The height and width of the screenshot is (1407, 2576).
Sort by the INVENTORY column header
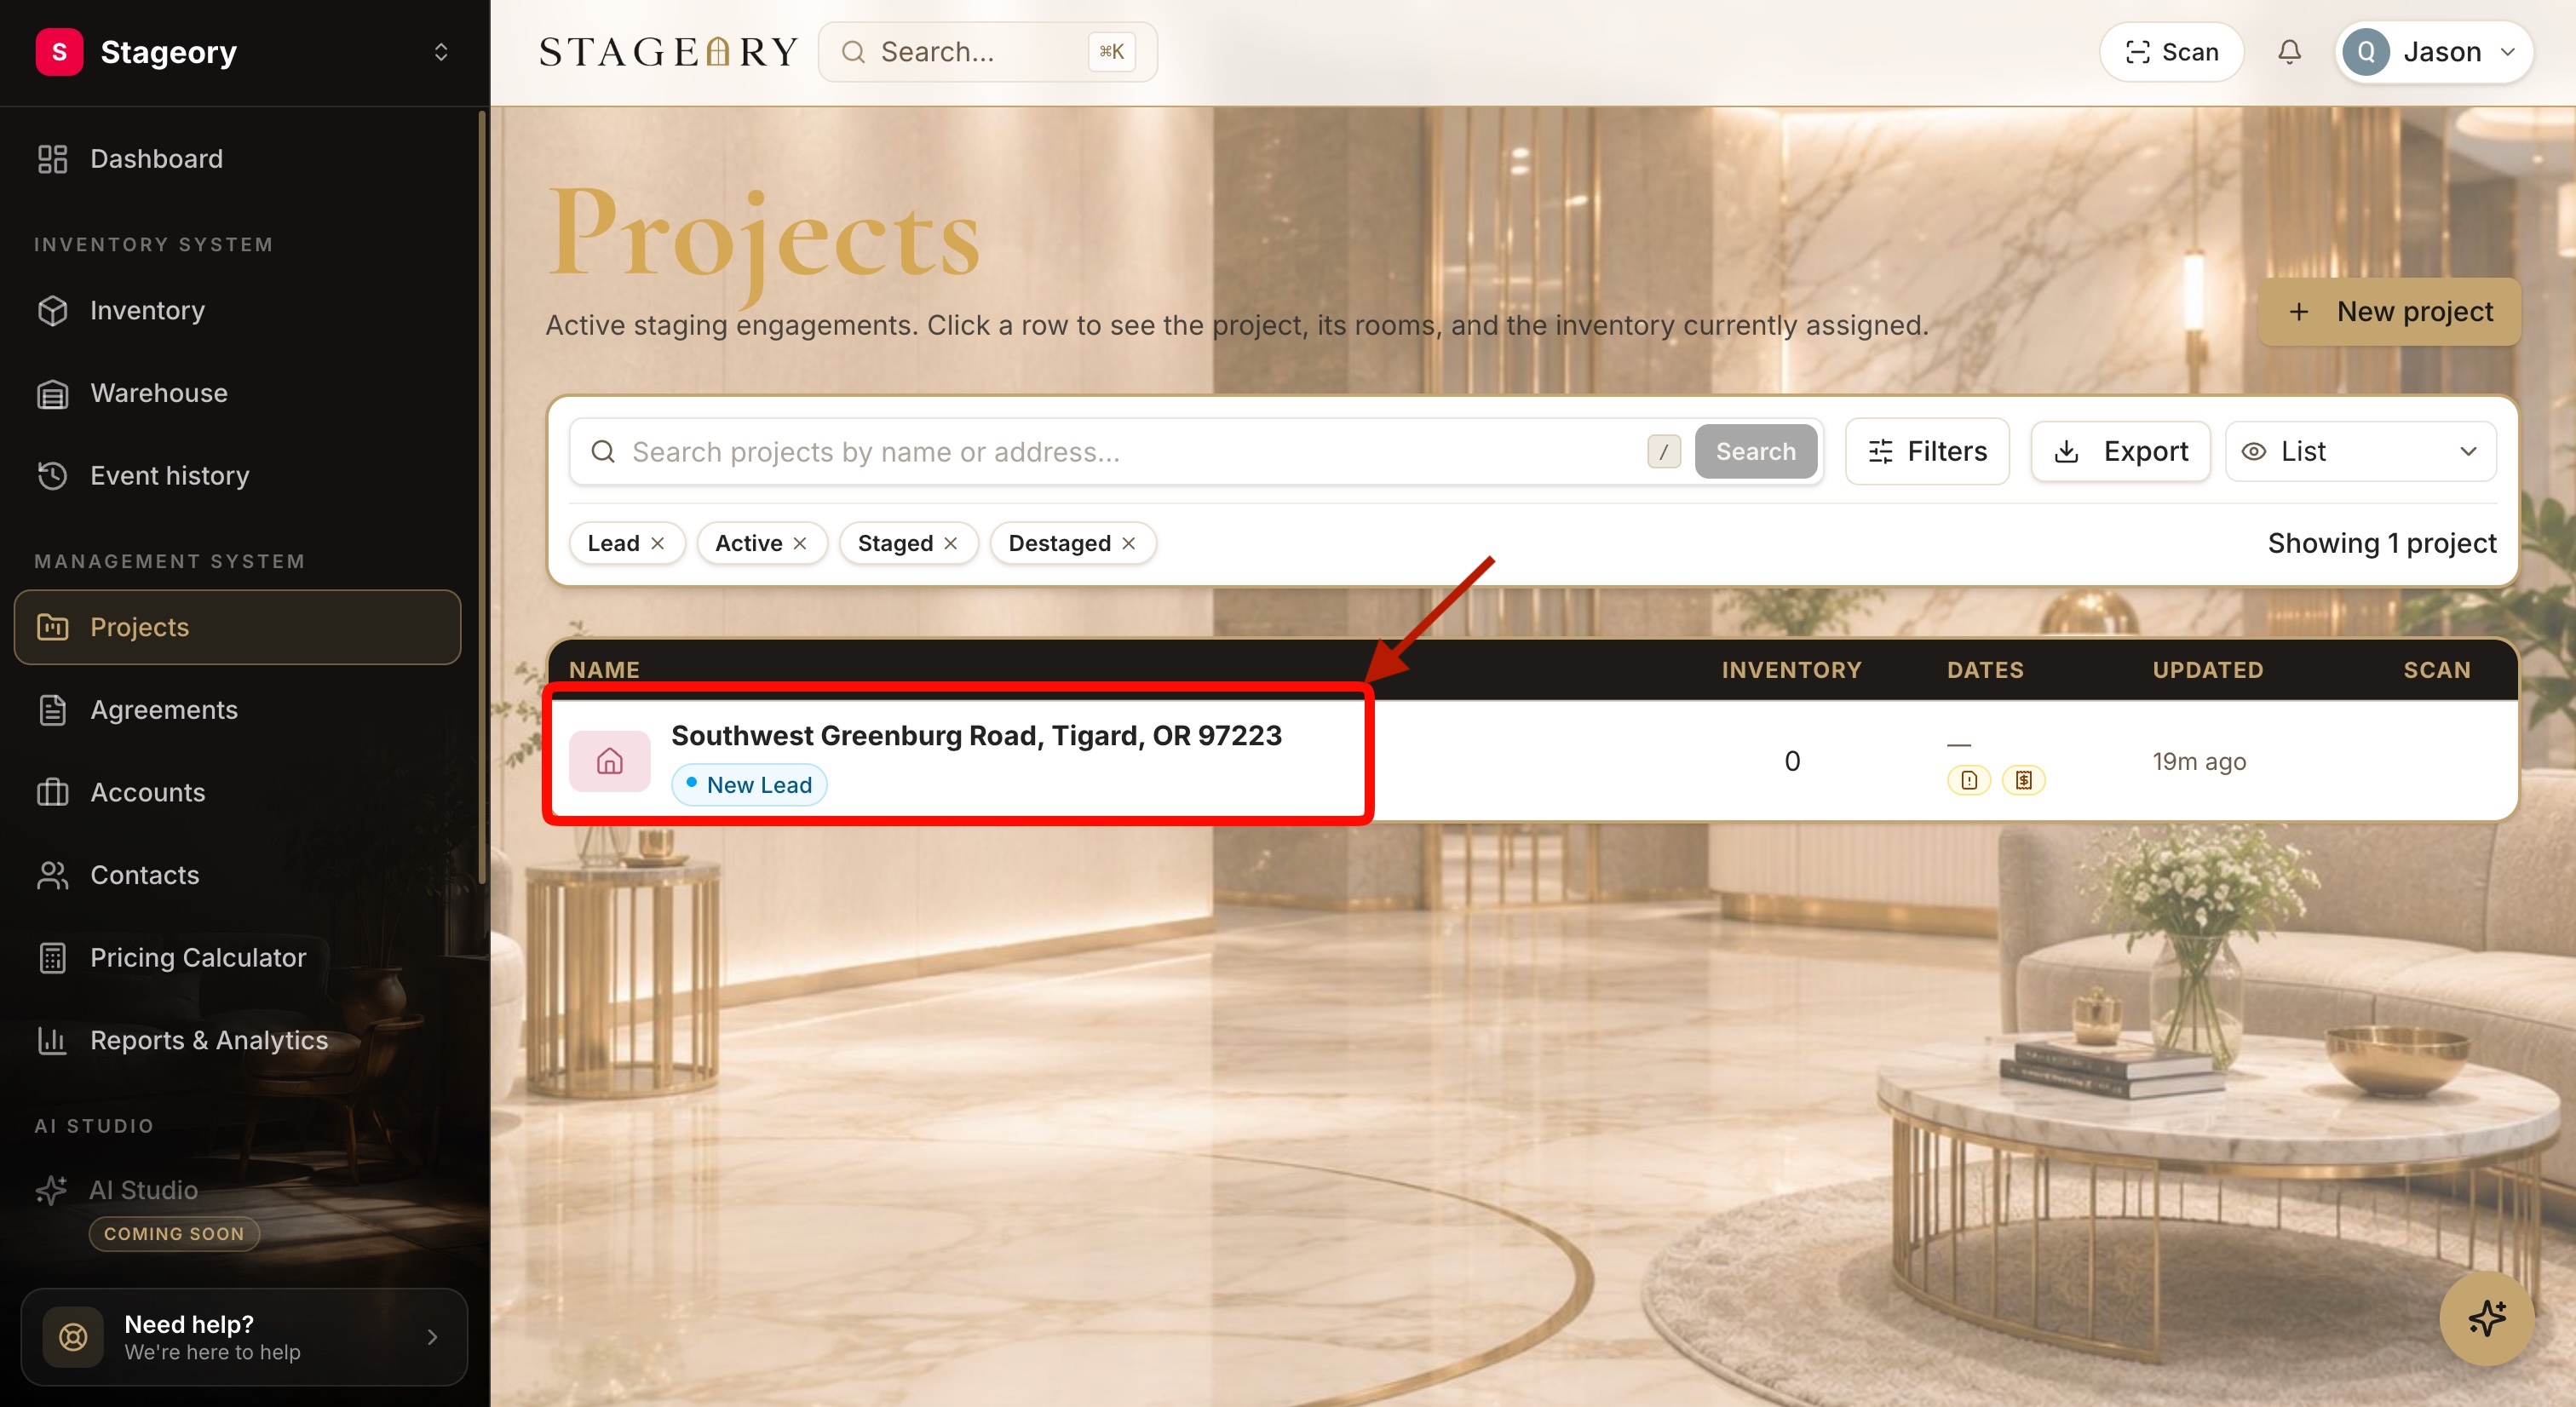[1791, 670]
